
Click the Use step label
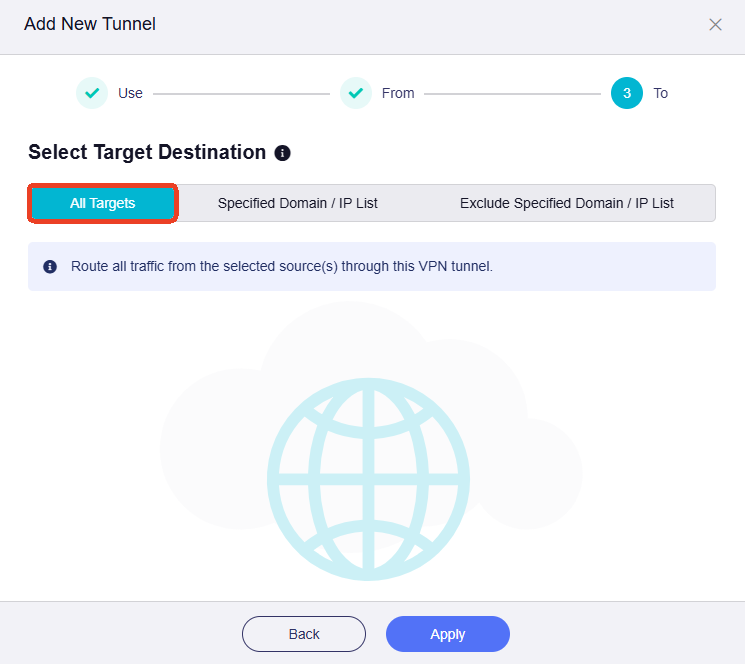click(x=130, y=93)
